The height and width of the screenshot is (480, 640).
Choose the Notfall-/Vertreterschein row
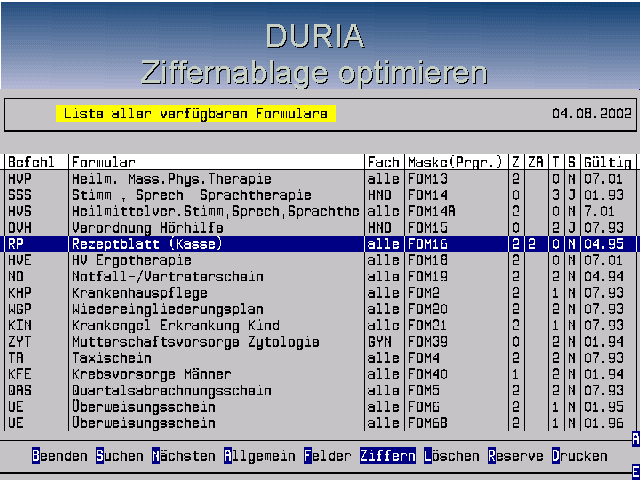click(320, 276)
